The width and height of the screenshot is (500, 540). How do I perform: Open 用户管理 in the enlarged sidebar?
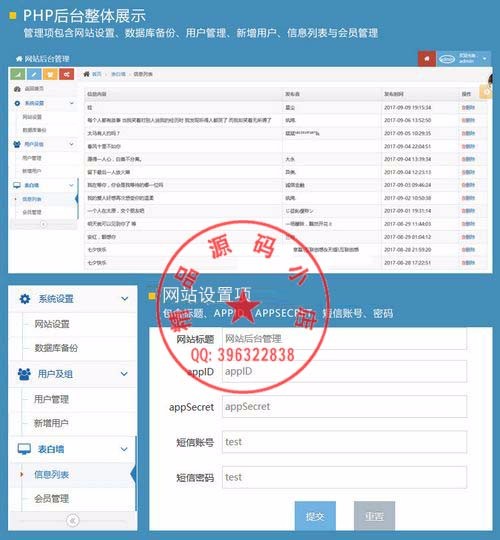[51, 399]
